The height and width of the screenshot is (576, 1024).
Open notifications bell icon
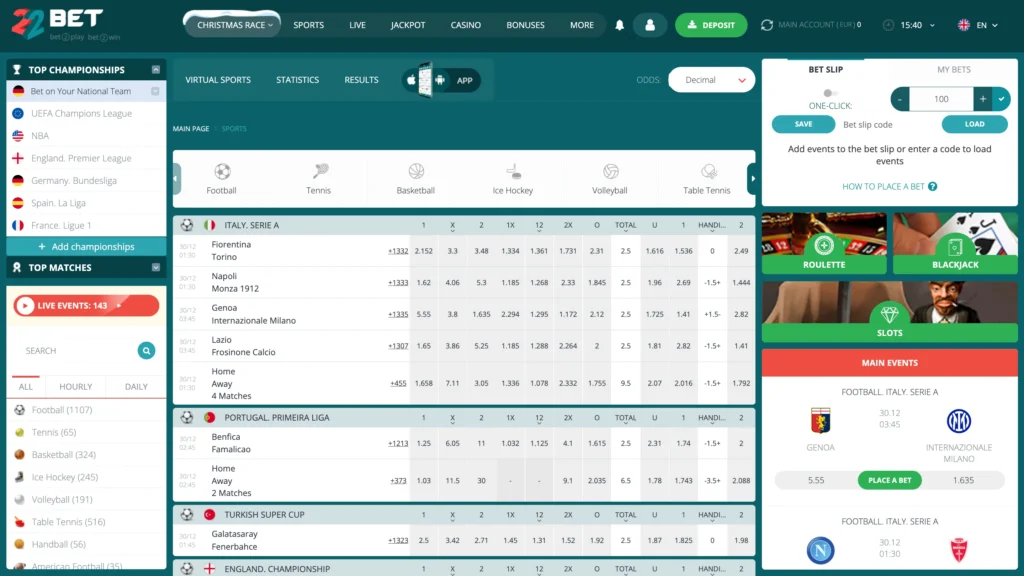click(x=620, y=25)
